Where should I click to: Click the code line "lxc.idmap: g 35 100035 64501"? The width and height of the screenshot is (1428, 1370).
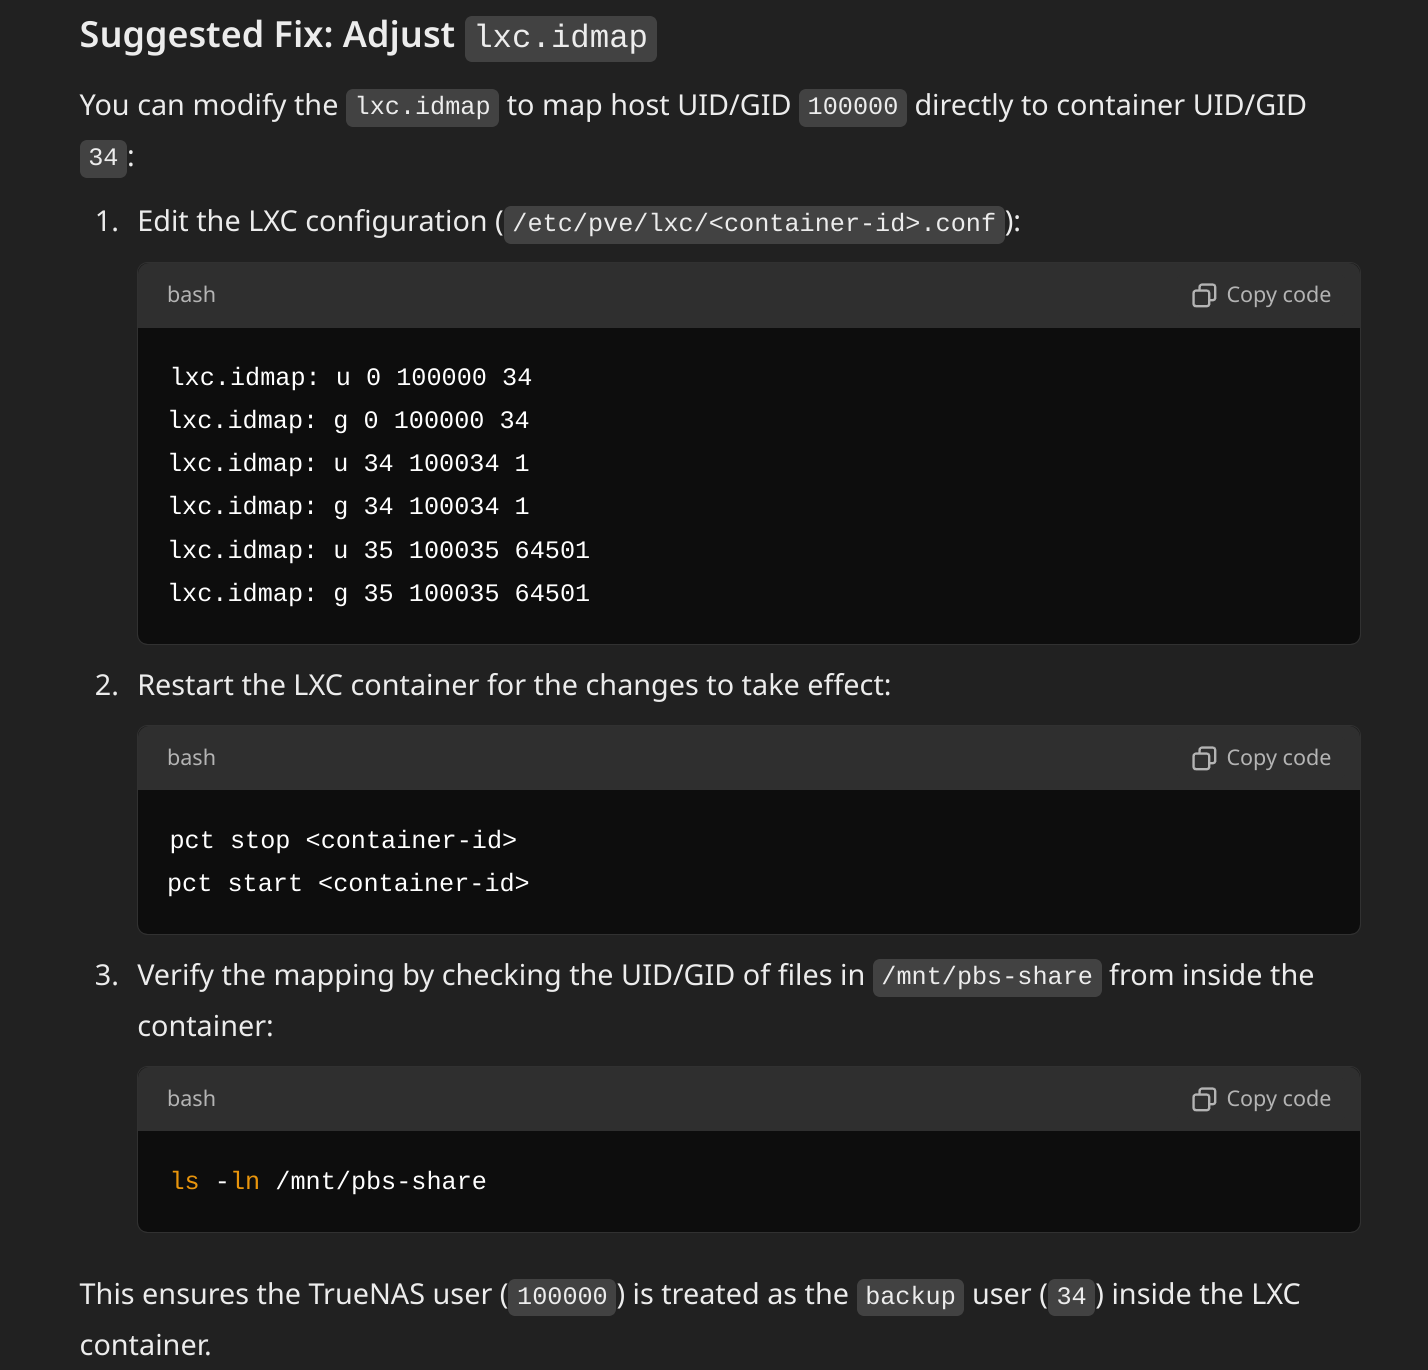pos(379,593)
